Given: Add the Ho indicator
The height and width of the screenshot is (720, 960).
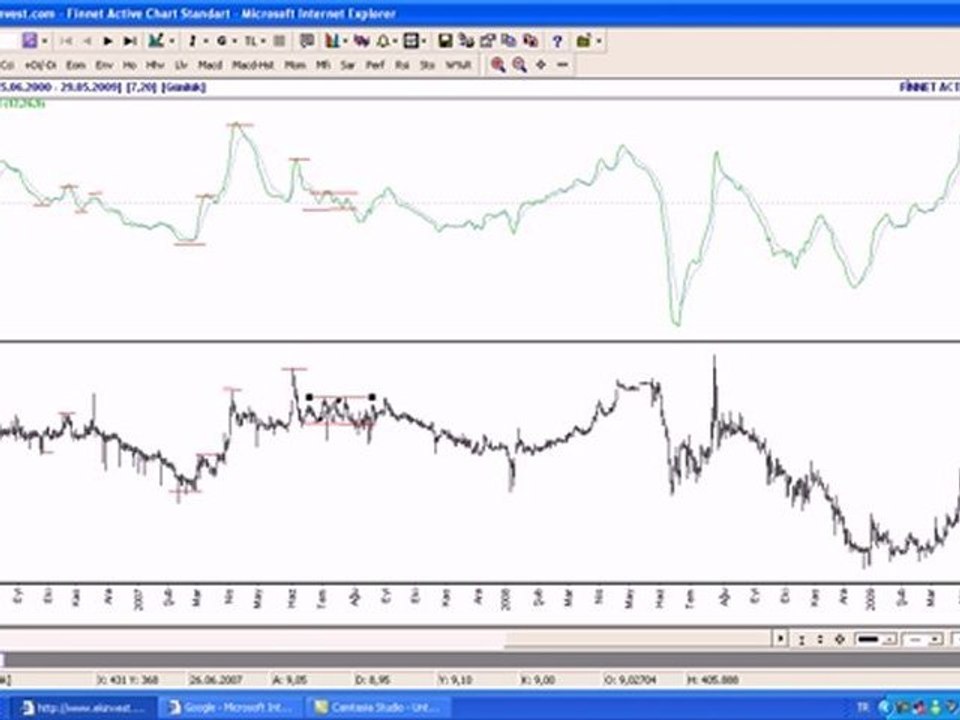Looking at the screenshot, I should click(129, 65).
